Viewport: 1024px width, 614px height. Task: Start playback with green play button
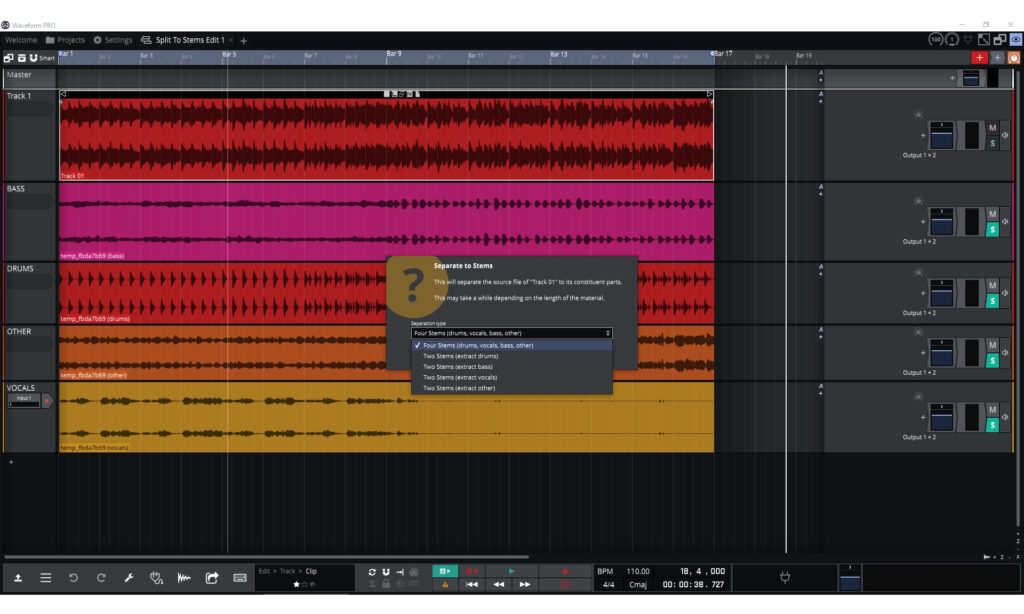pyautogui.click(x=511, y=572)
